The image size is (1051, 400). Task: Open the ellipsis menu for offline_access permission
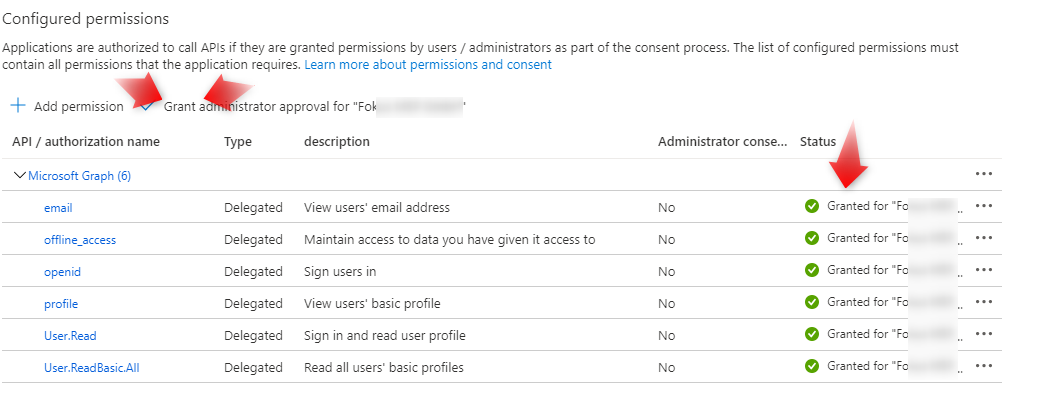coord(984,238)
